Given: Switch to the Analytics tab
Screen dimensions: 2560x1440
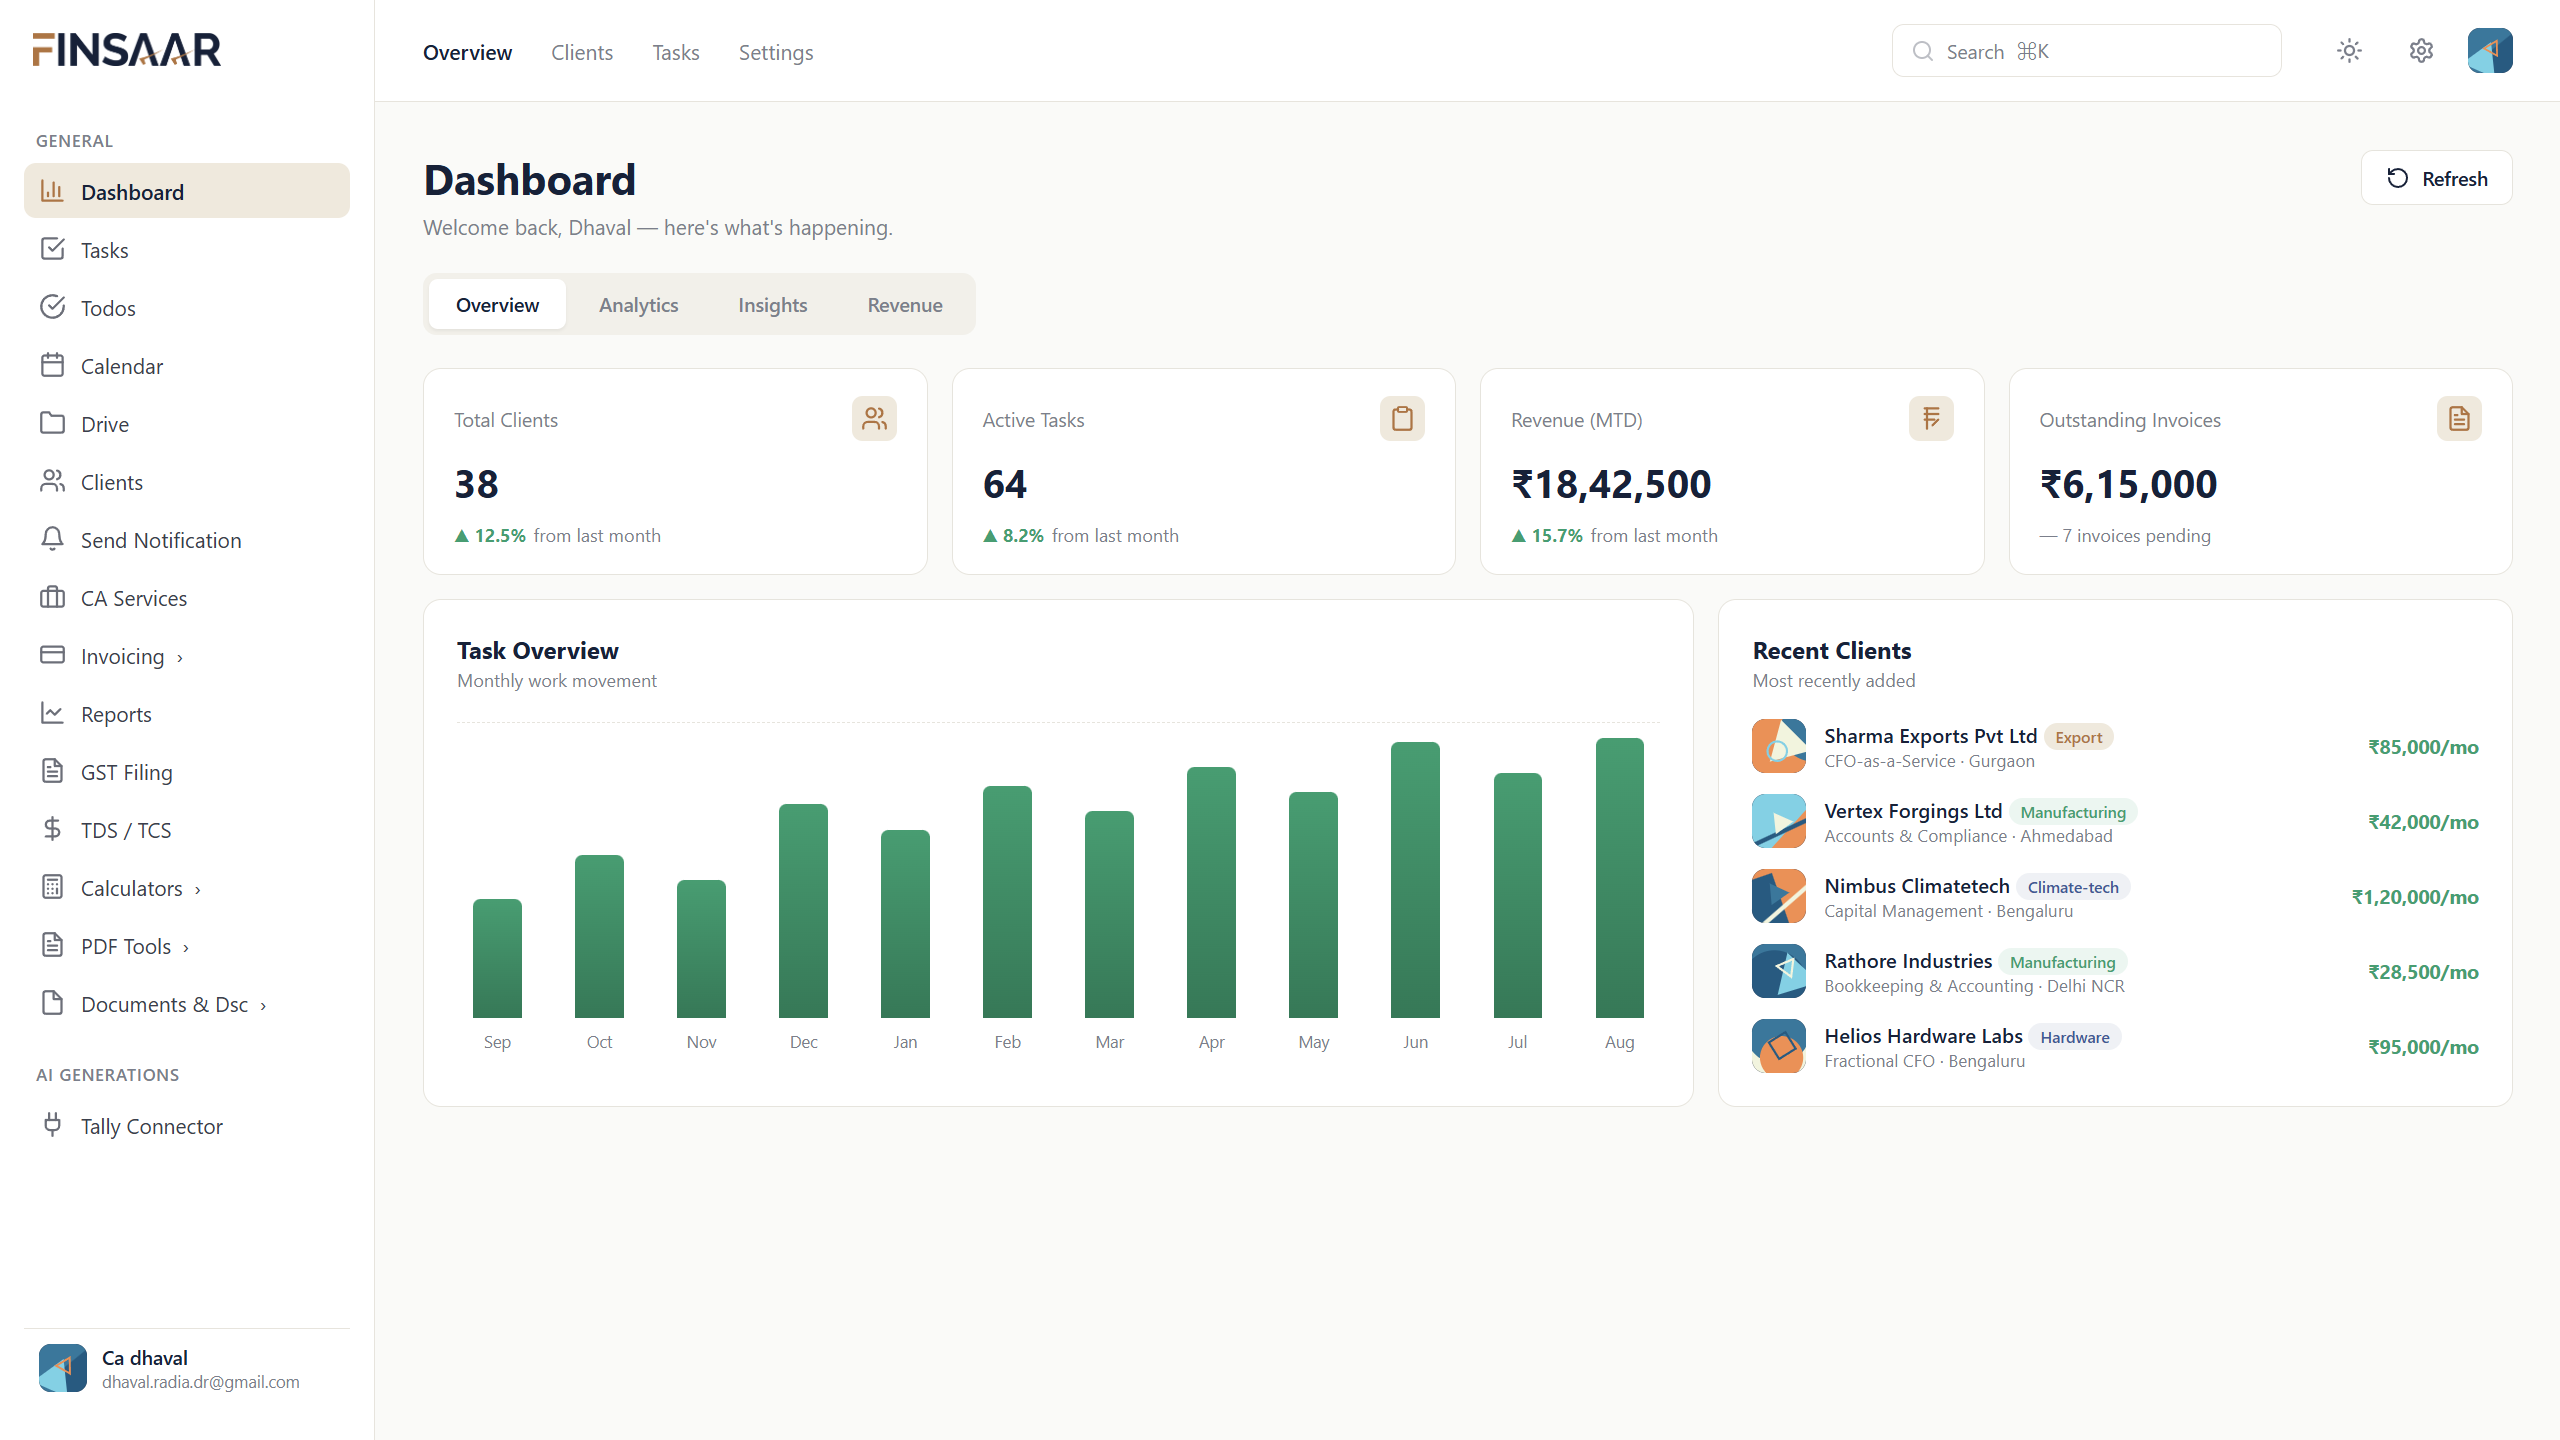Looking at the screenshot, I should (638, 305).
